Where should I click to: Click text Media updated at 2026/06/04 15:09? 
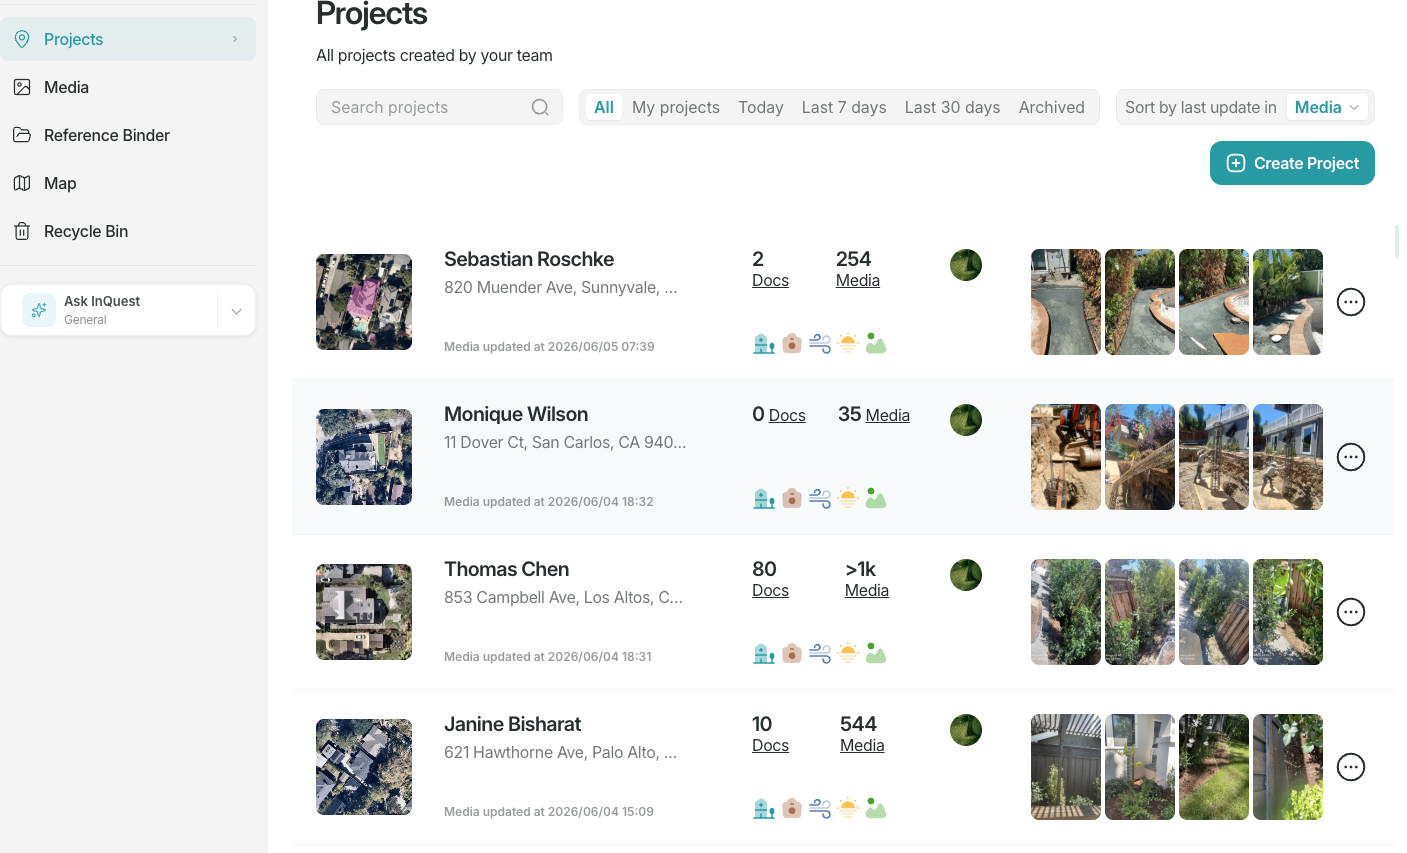pos(549,812)
